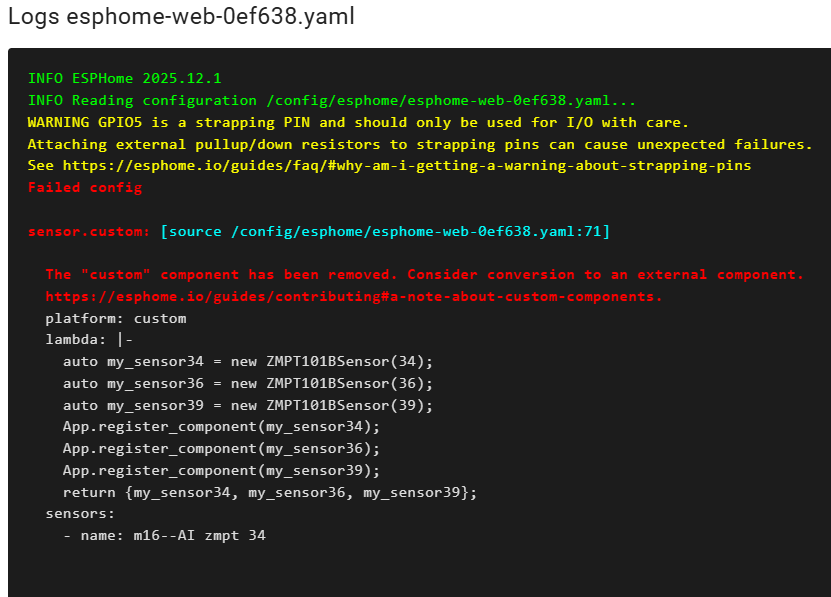Click the "return {my_sensor34, ...}" line
831x597 pixels.
click(x=270, y=493)
